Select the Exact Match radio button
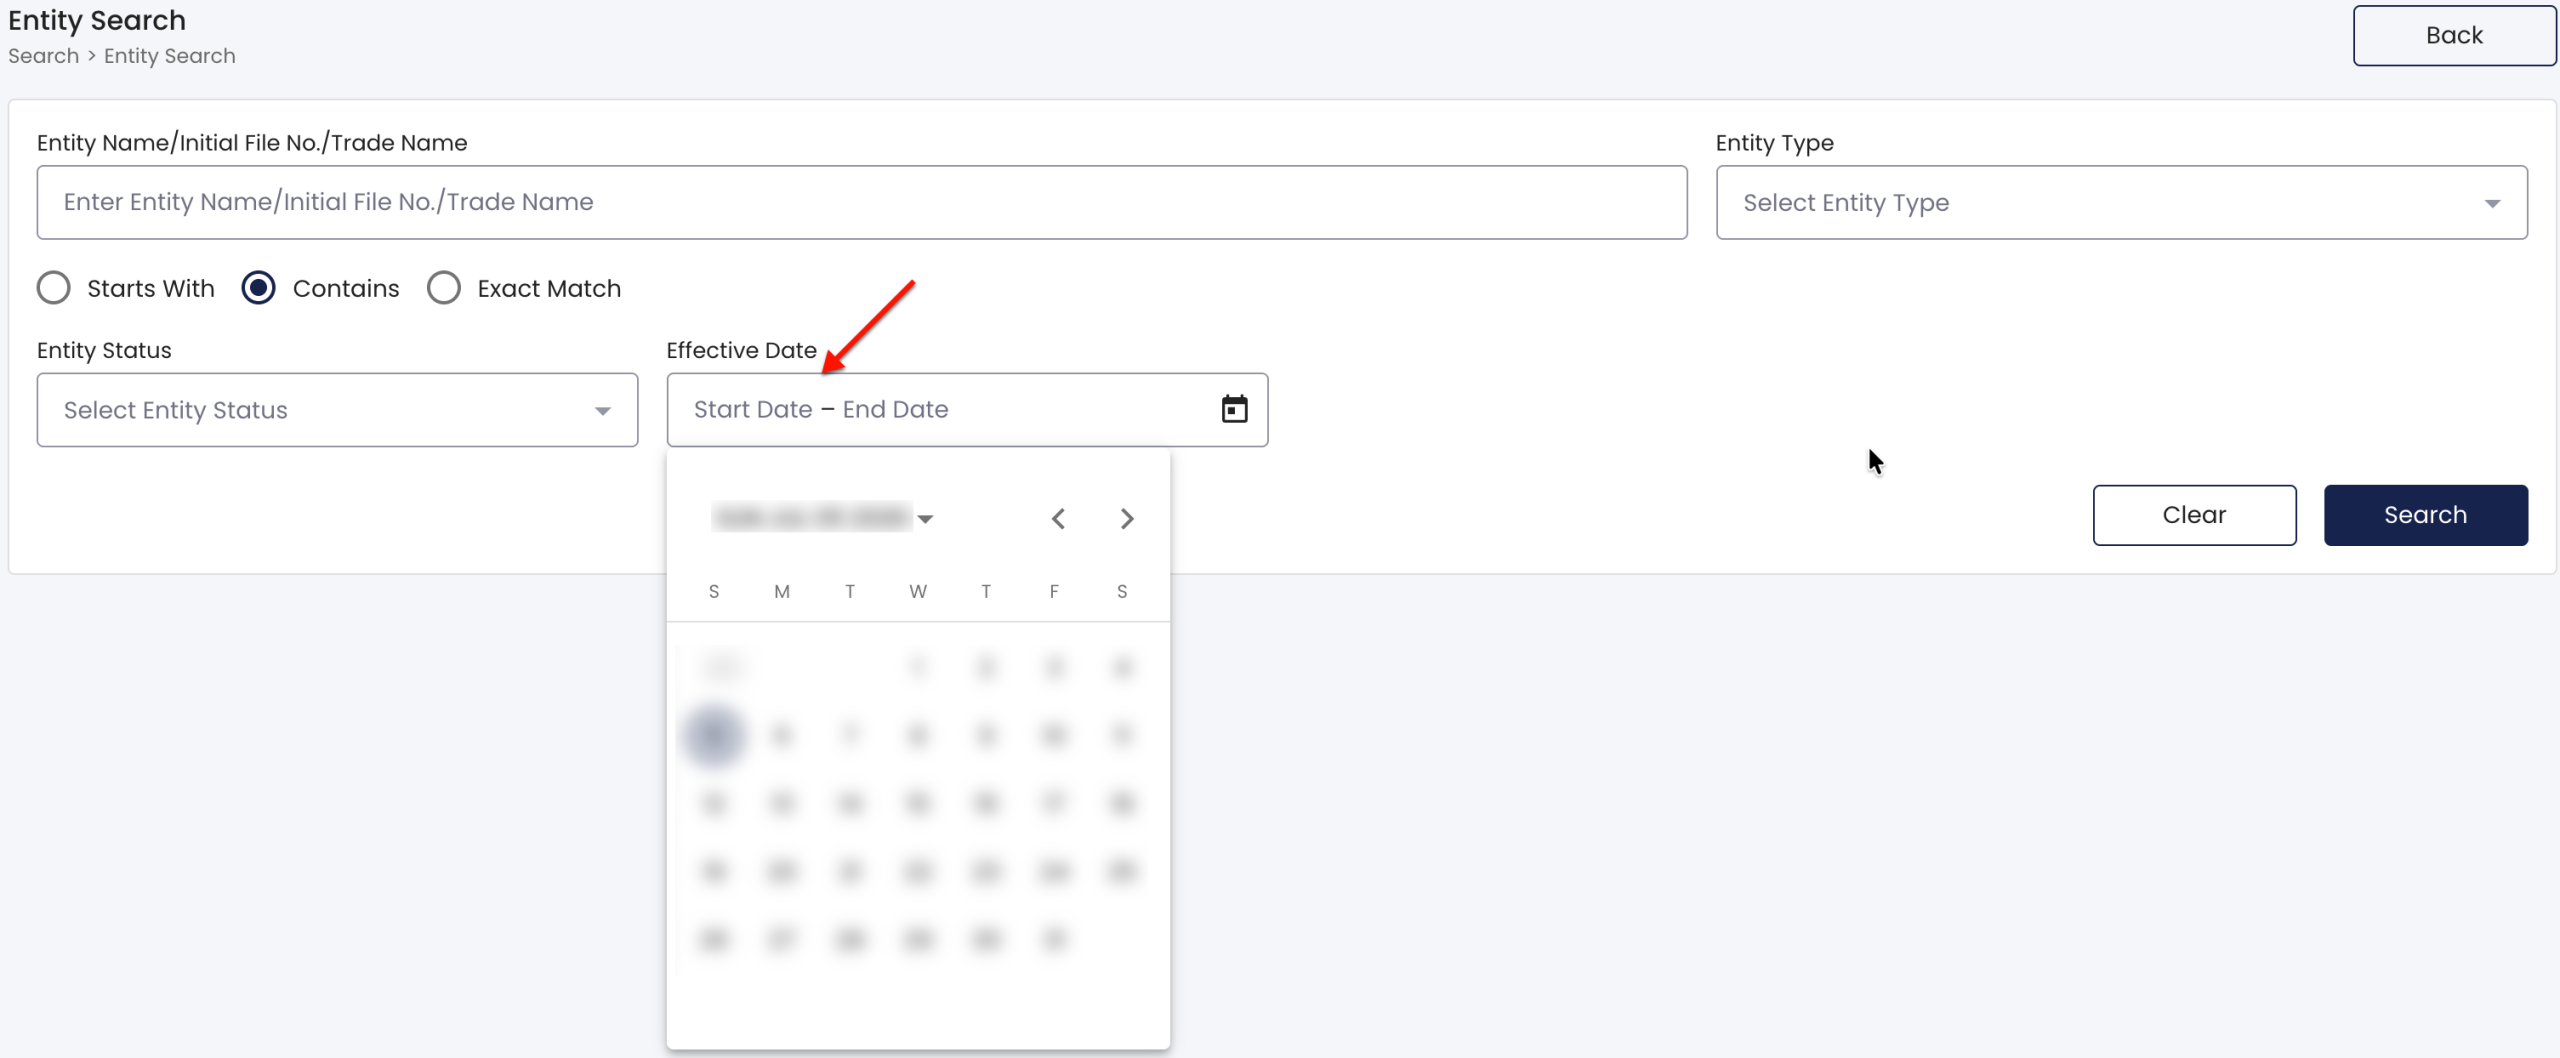 point(444,288)
